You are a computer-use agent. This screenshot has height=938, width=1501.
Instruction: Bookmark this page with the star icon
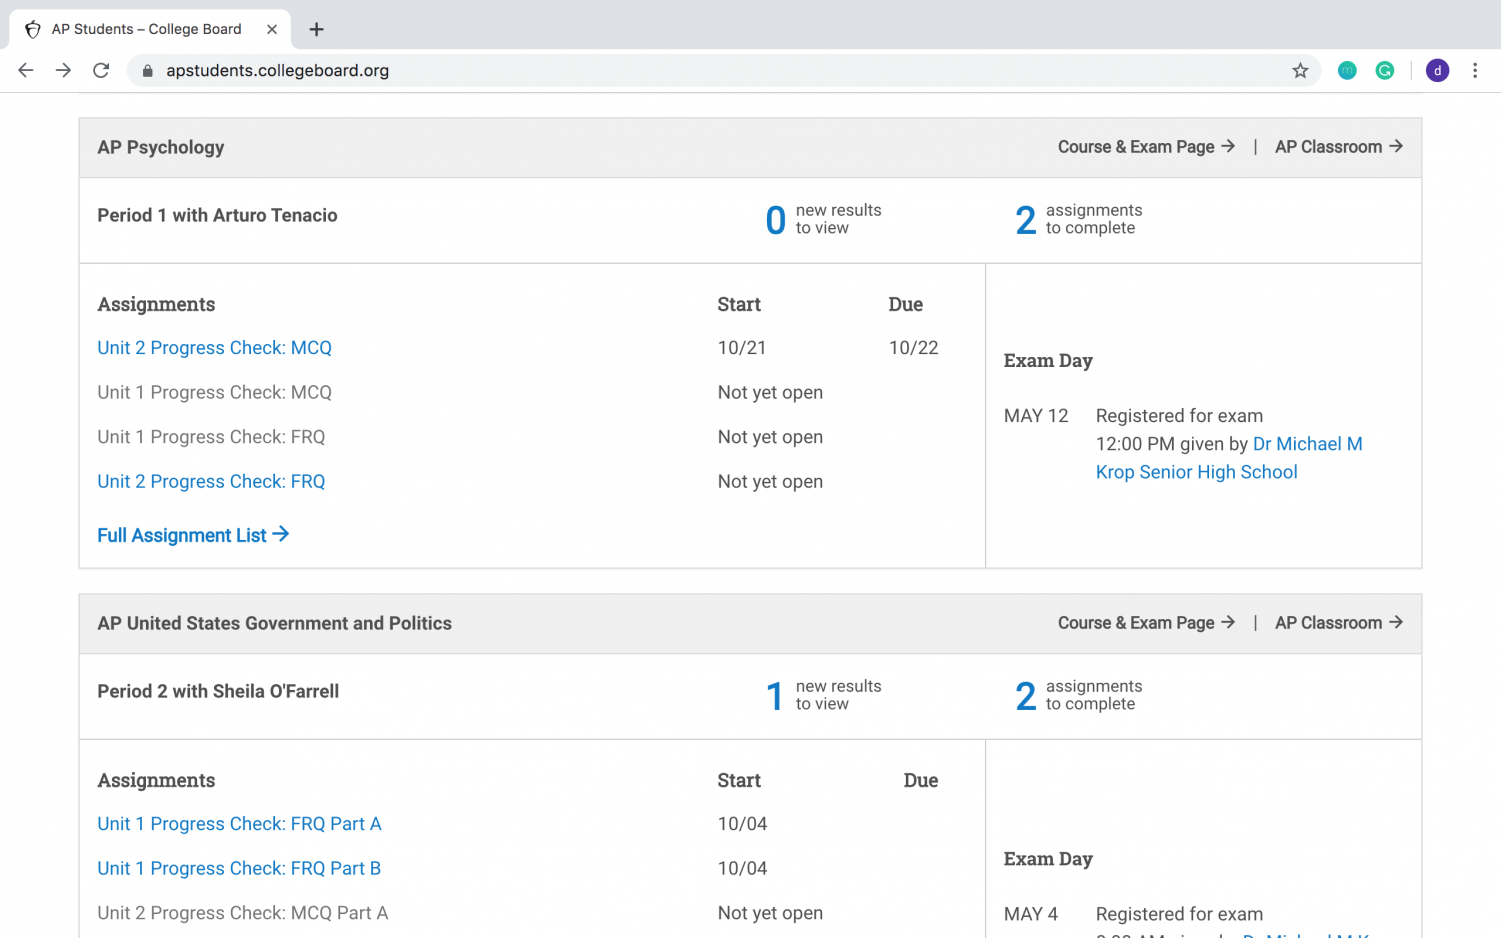[x=1300, y=70]
